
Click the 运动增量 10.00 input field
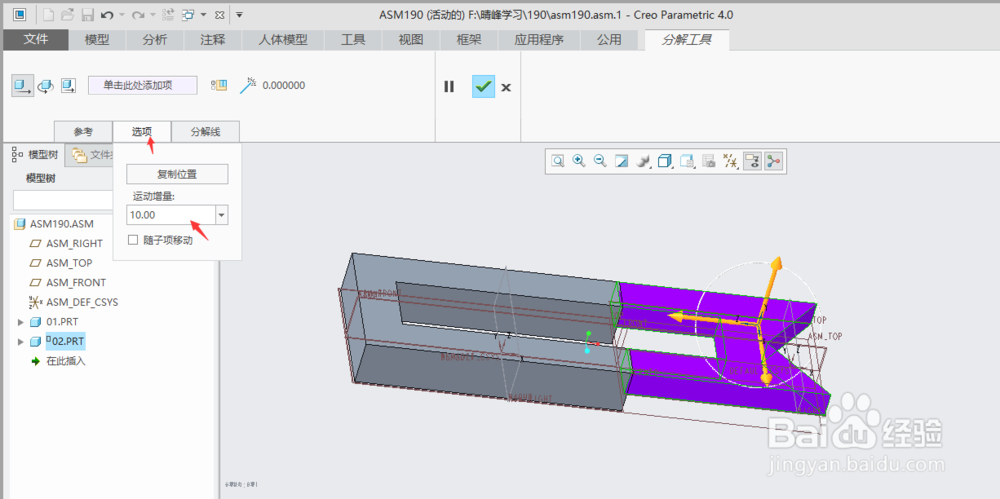coord(171,215)
